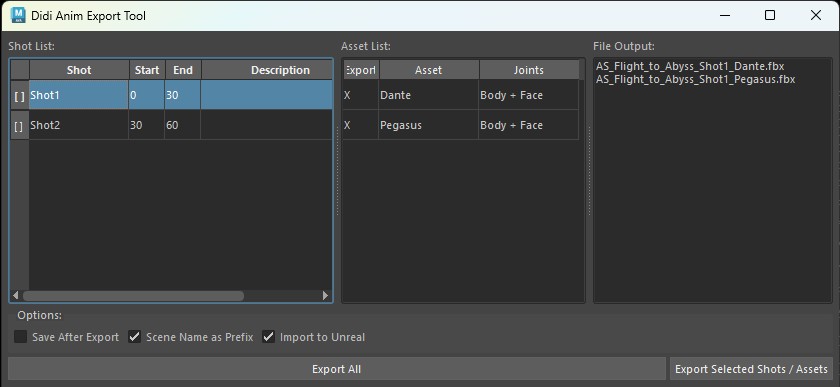Image resolution: width=840 pixels, height=387 pixels.
Task: Click the Export All button
Action: click(336, 369)
